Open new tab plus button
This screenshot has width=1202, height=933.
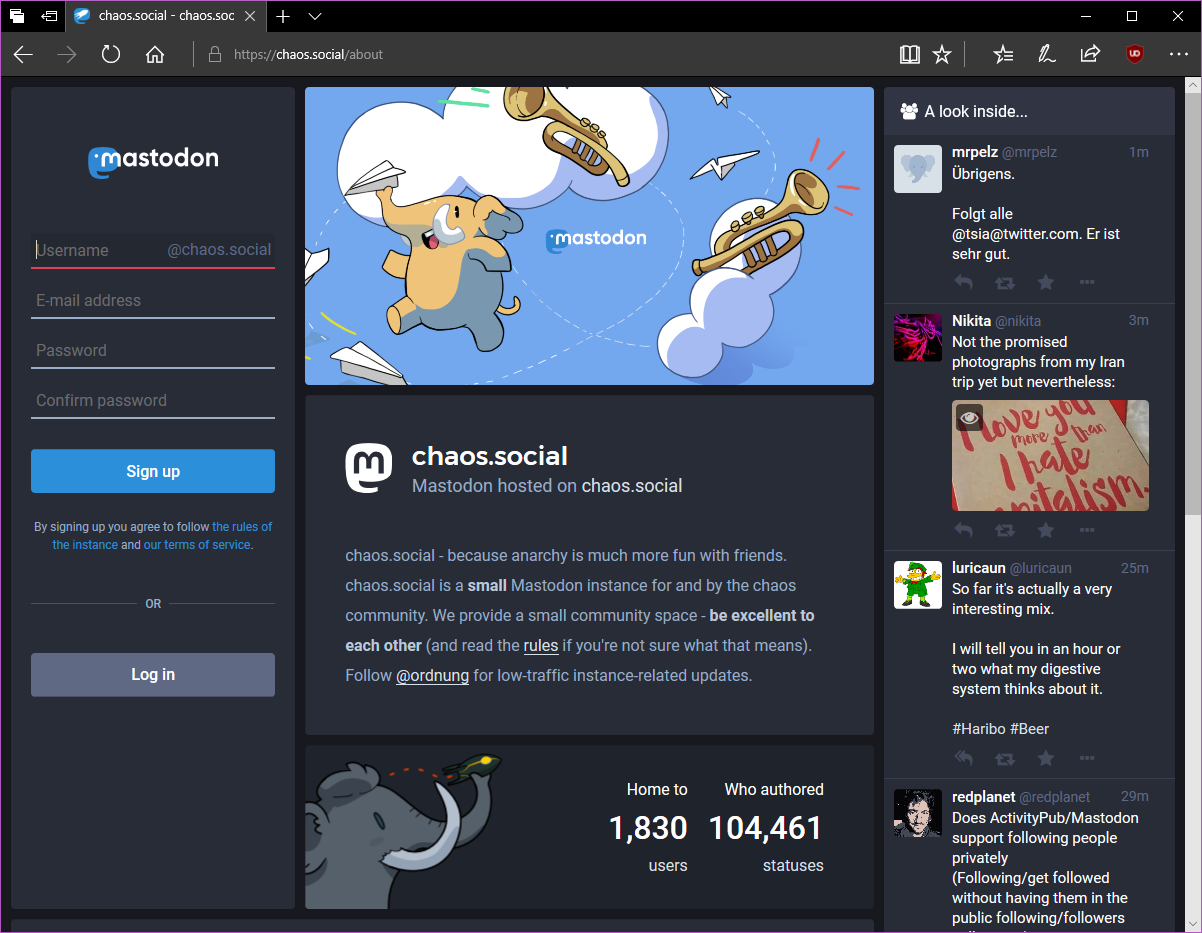point(283,16)
